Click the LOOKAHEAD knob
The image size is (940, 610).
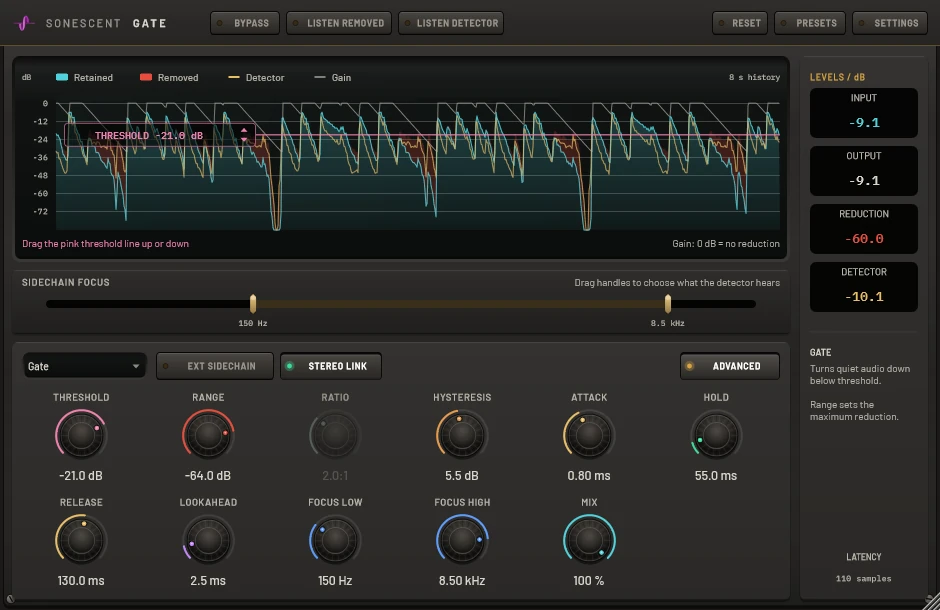208,540
